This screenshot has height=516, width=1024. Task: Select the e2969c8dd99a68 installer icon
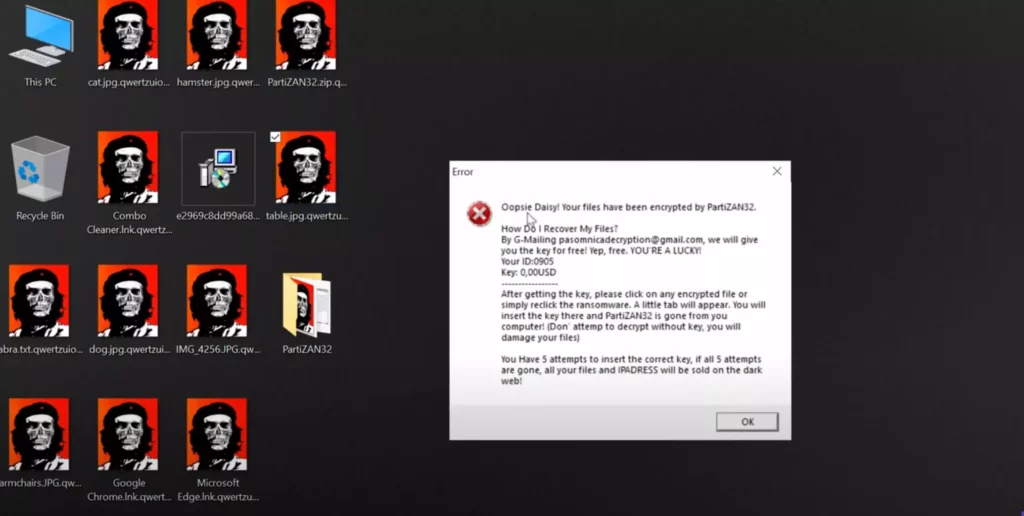pyautogui.click(x=218, y=169)
